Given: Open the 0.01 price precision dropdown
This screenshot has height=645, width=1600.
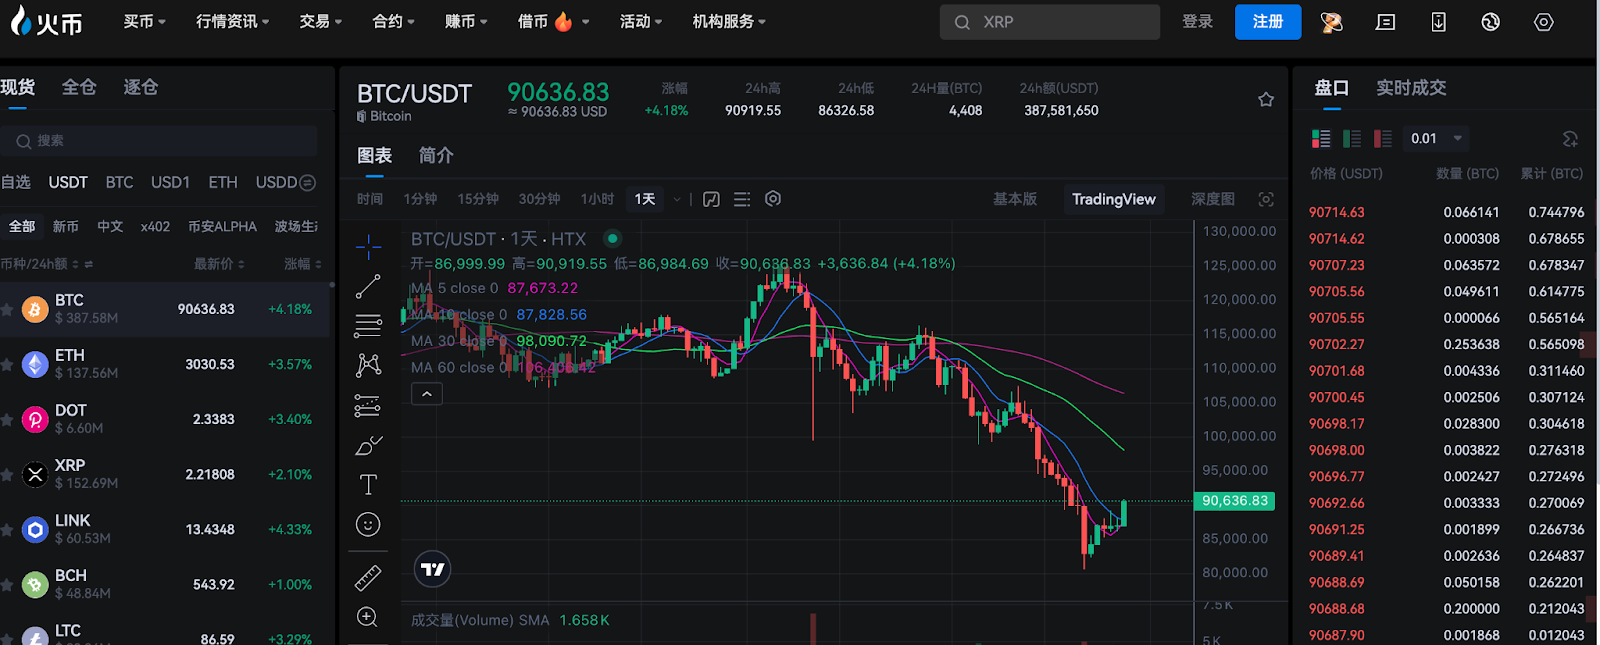Looking at the screenshot, I should (x=1436, y=138).
